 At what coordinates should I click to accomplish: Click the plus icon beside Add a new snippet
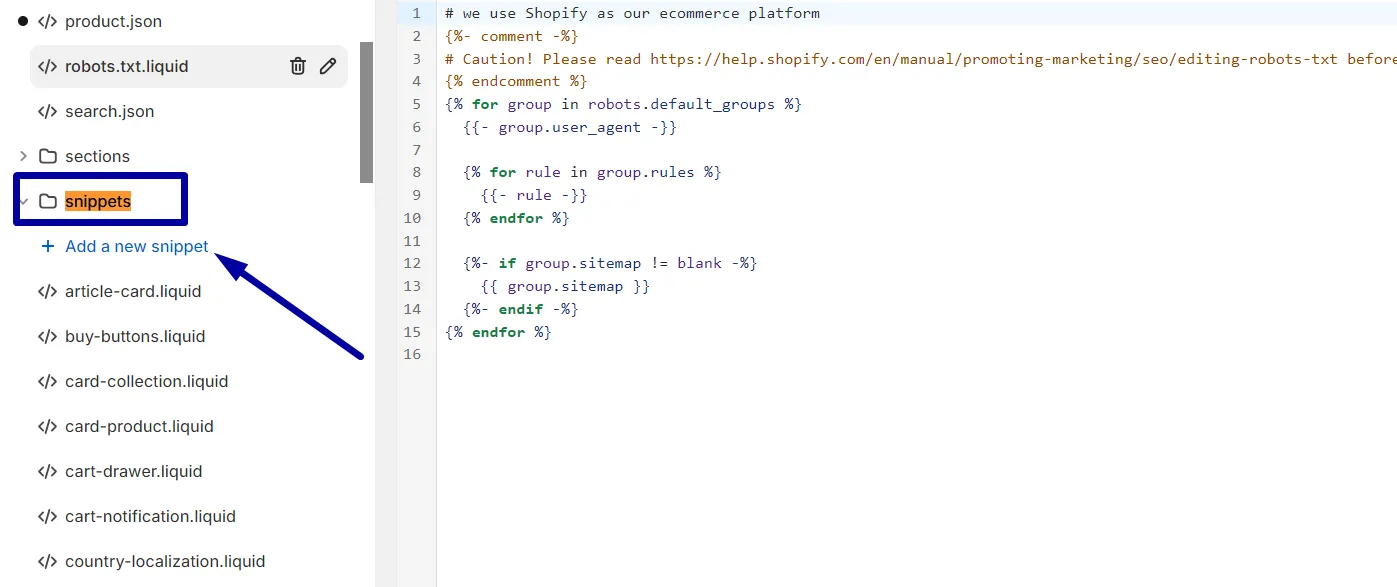pyautogui.click(x=47, y=246)
